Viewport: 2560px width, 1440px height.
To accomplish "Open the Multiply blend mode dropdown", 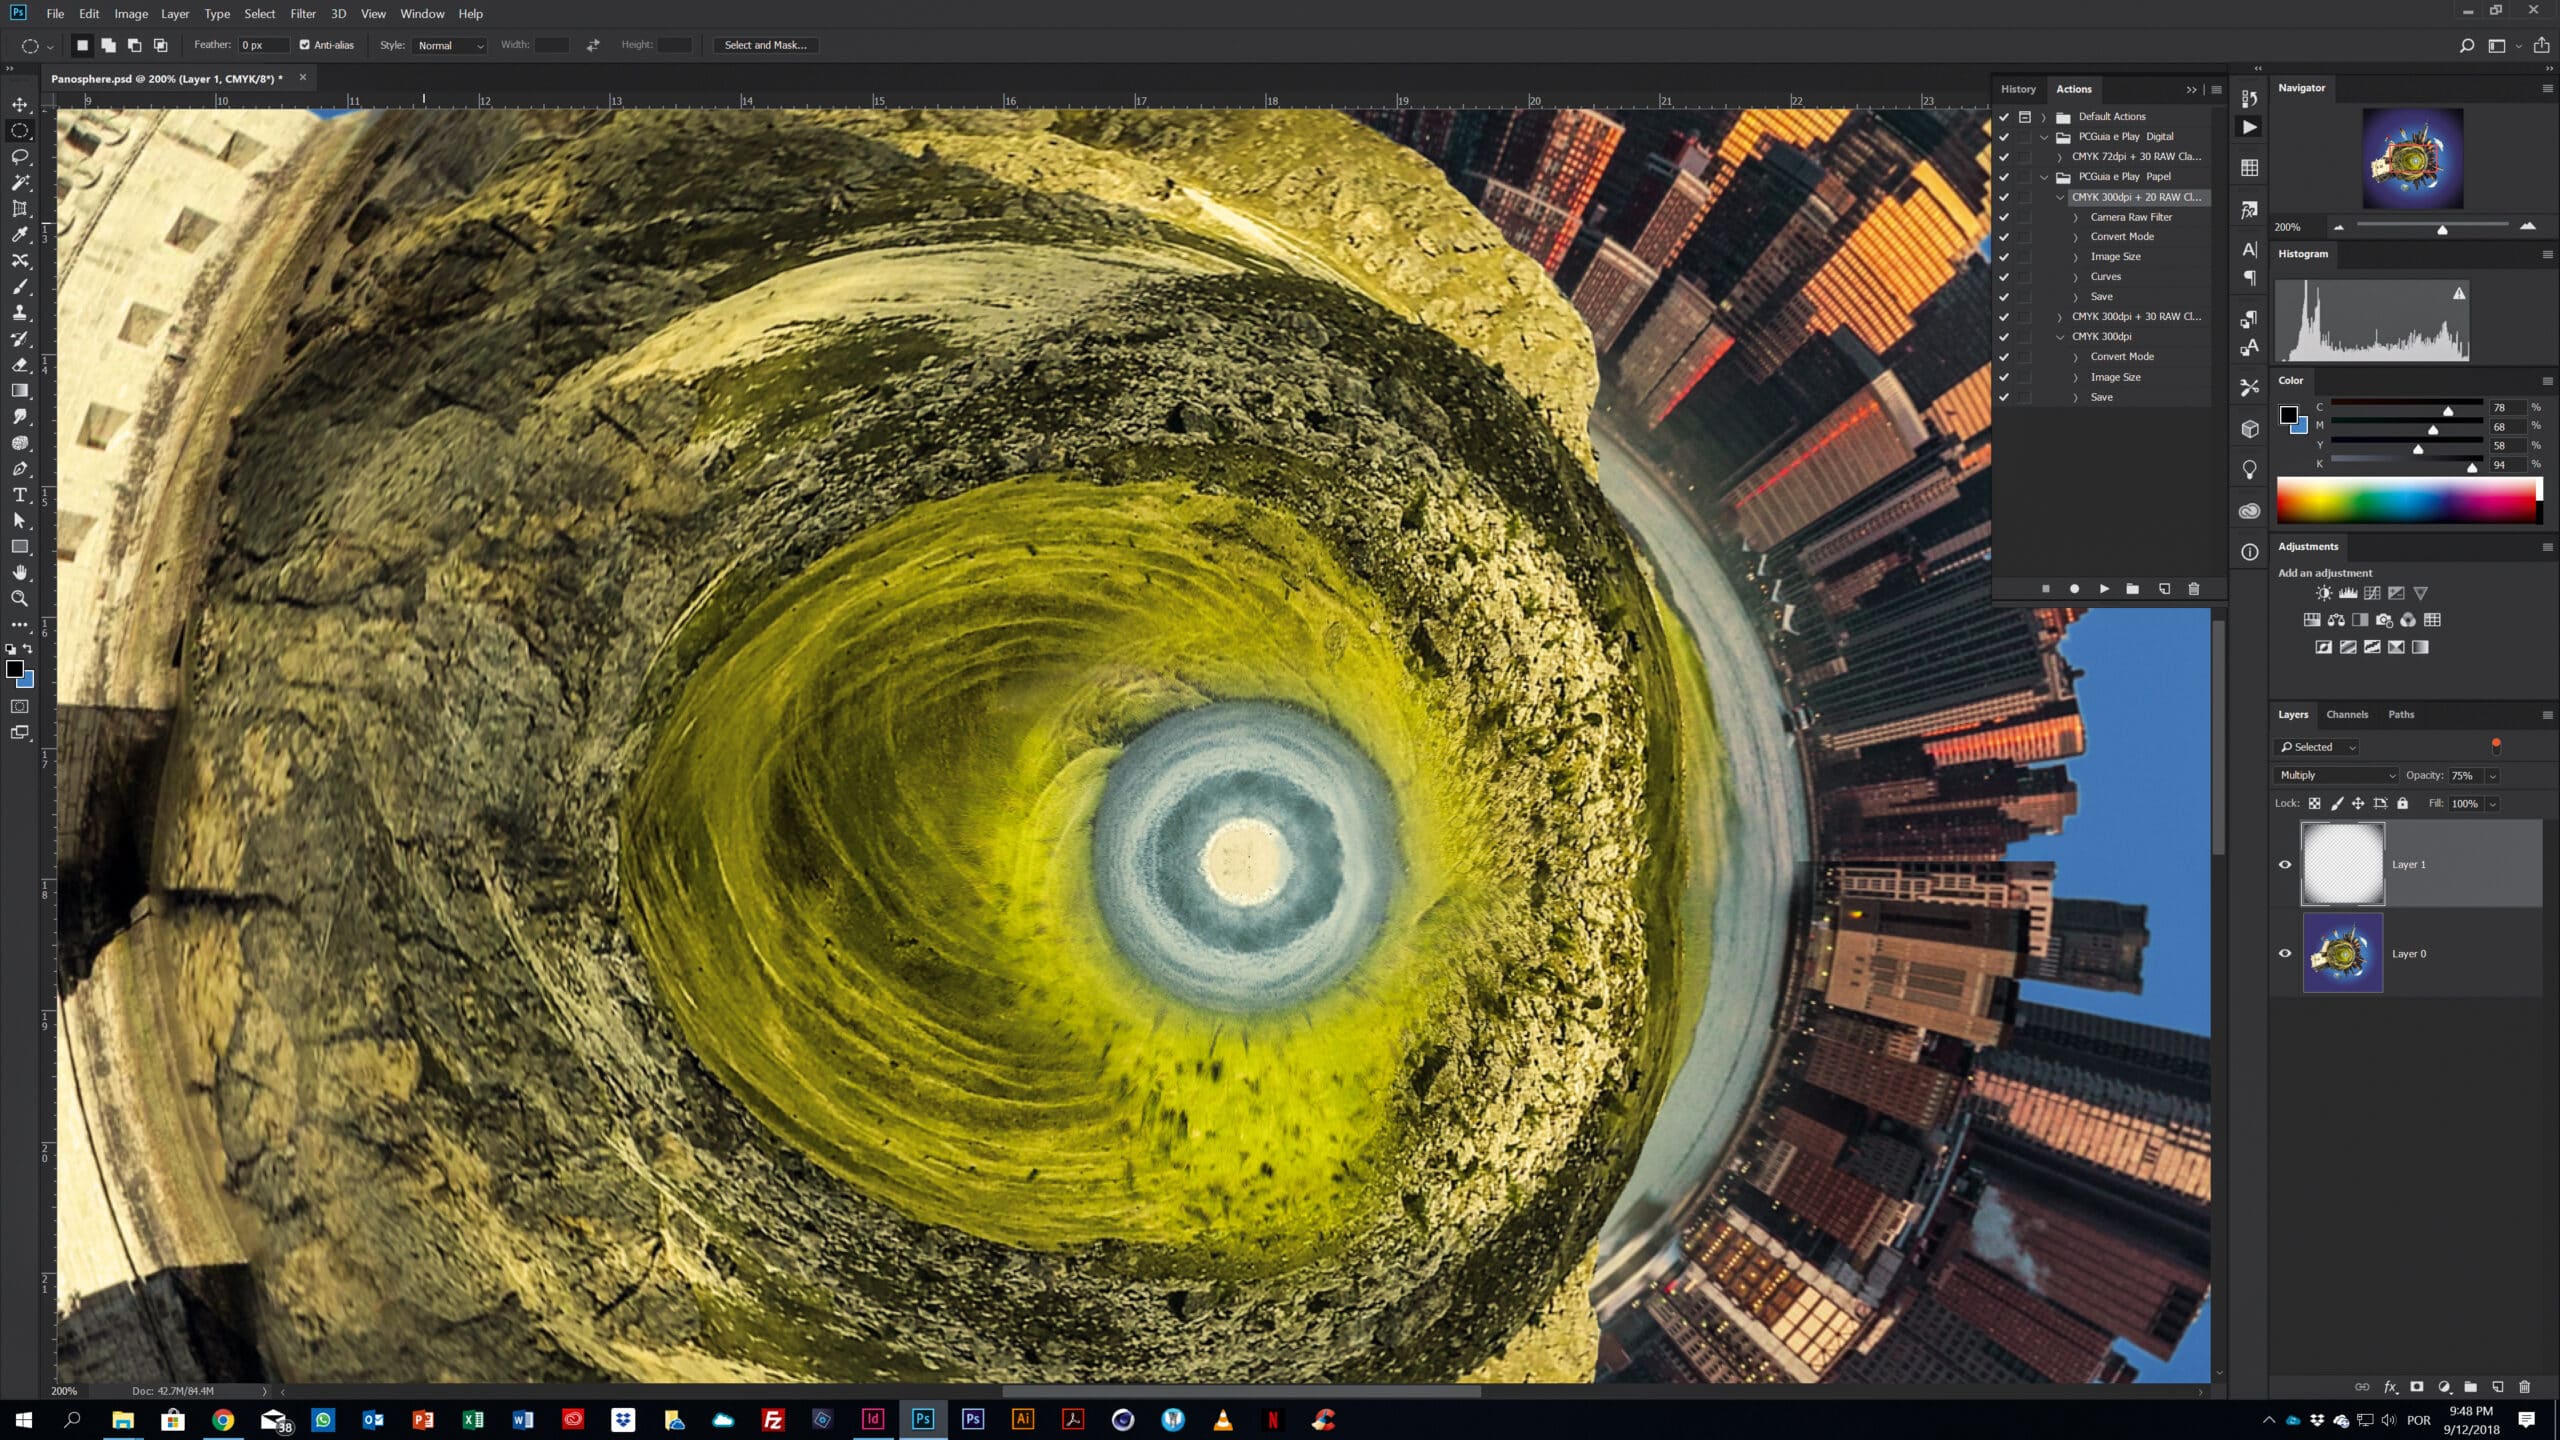I will 2336,775.
